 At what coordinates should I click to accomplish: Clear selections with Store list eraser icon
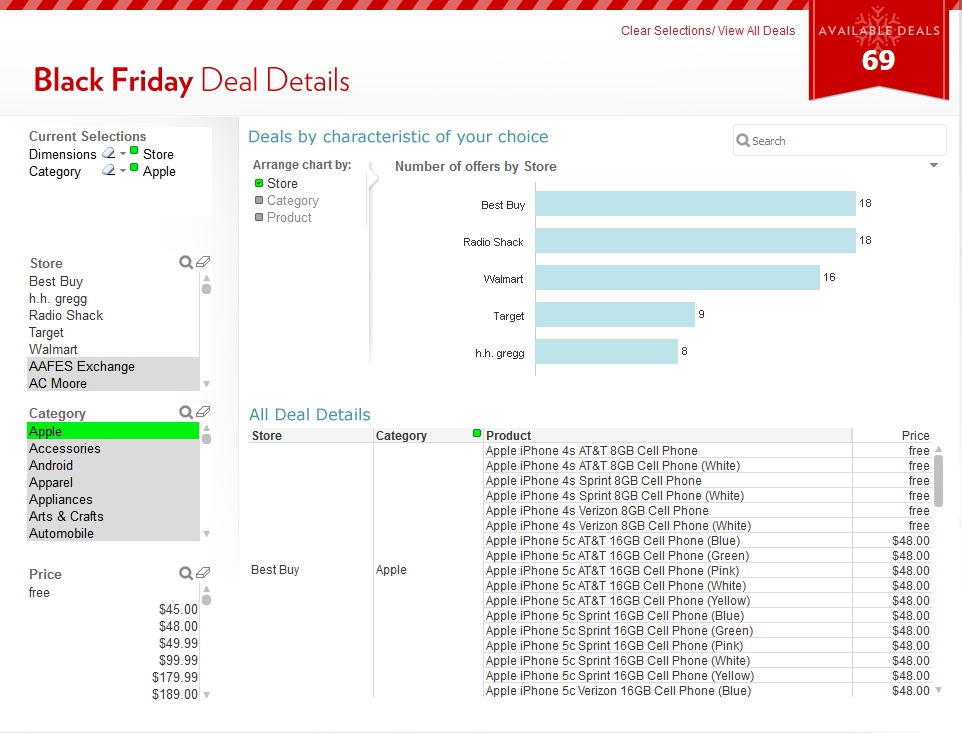203,262
